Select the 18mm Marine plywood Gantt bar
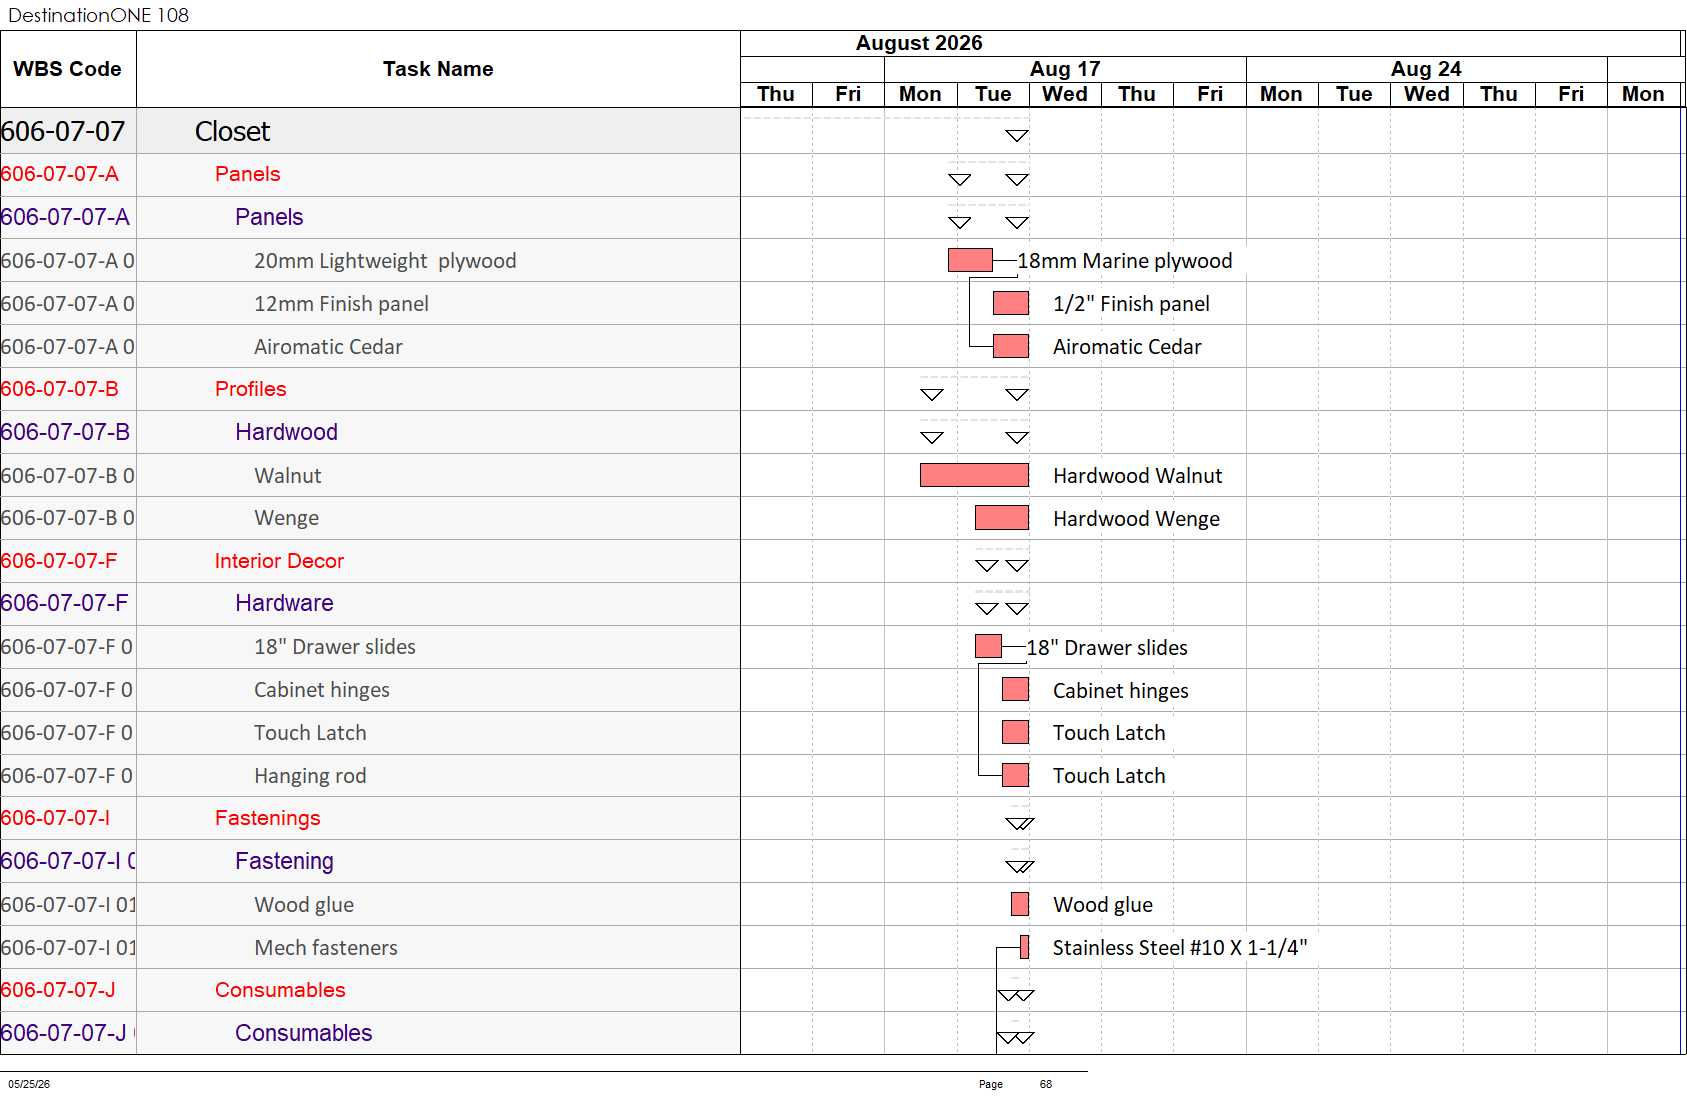Viewport: 1687px width, 1097px height. [x=970, y=260]
